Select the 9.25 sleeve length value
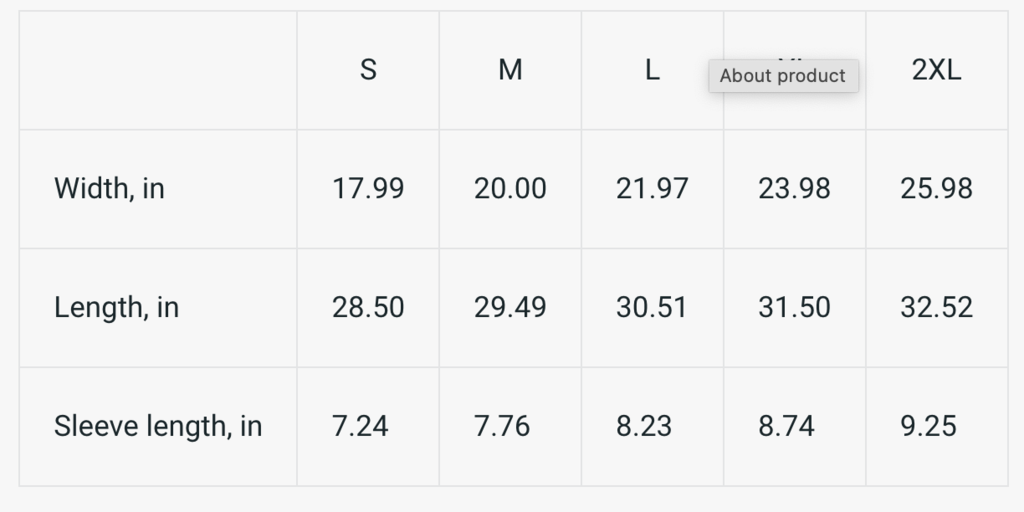 click(928, 426)
